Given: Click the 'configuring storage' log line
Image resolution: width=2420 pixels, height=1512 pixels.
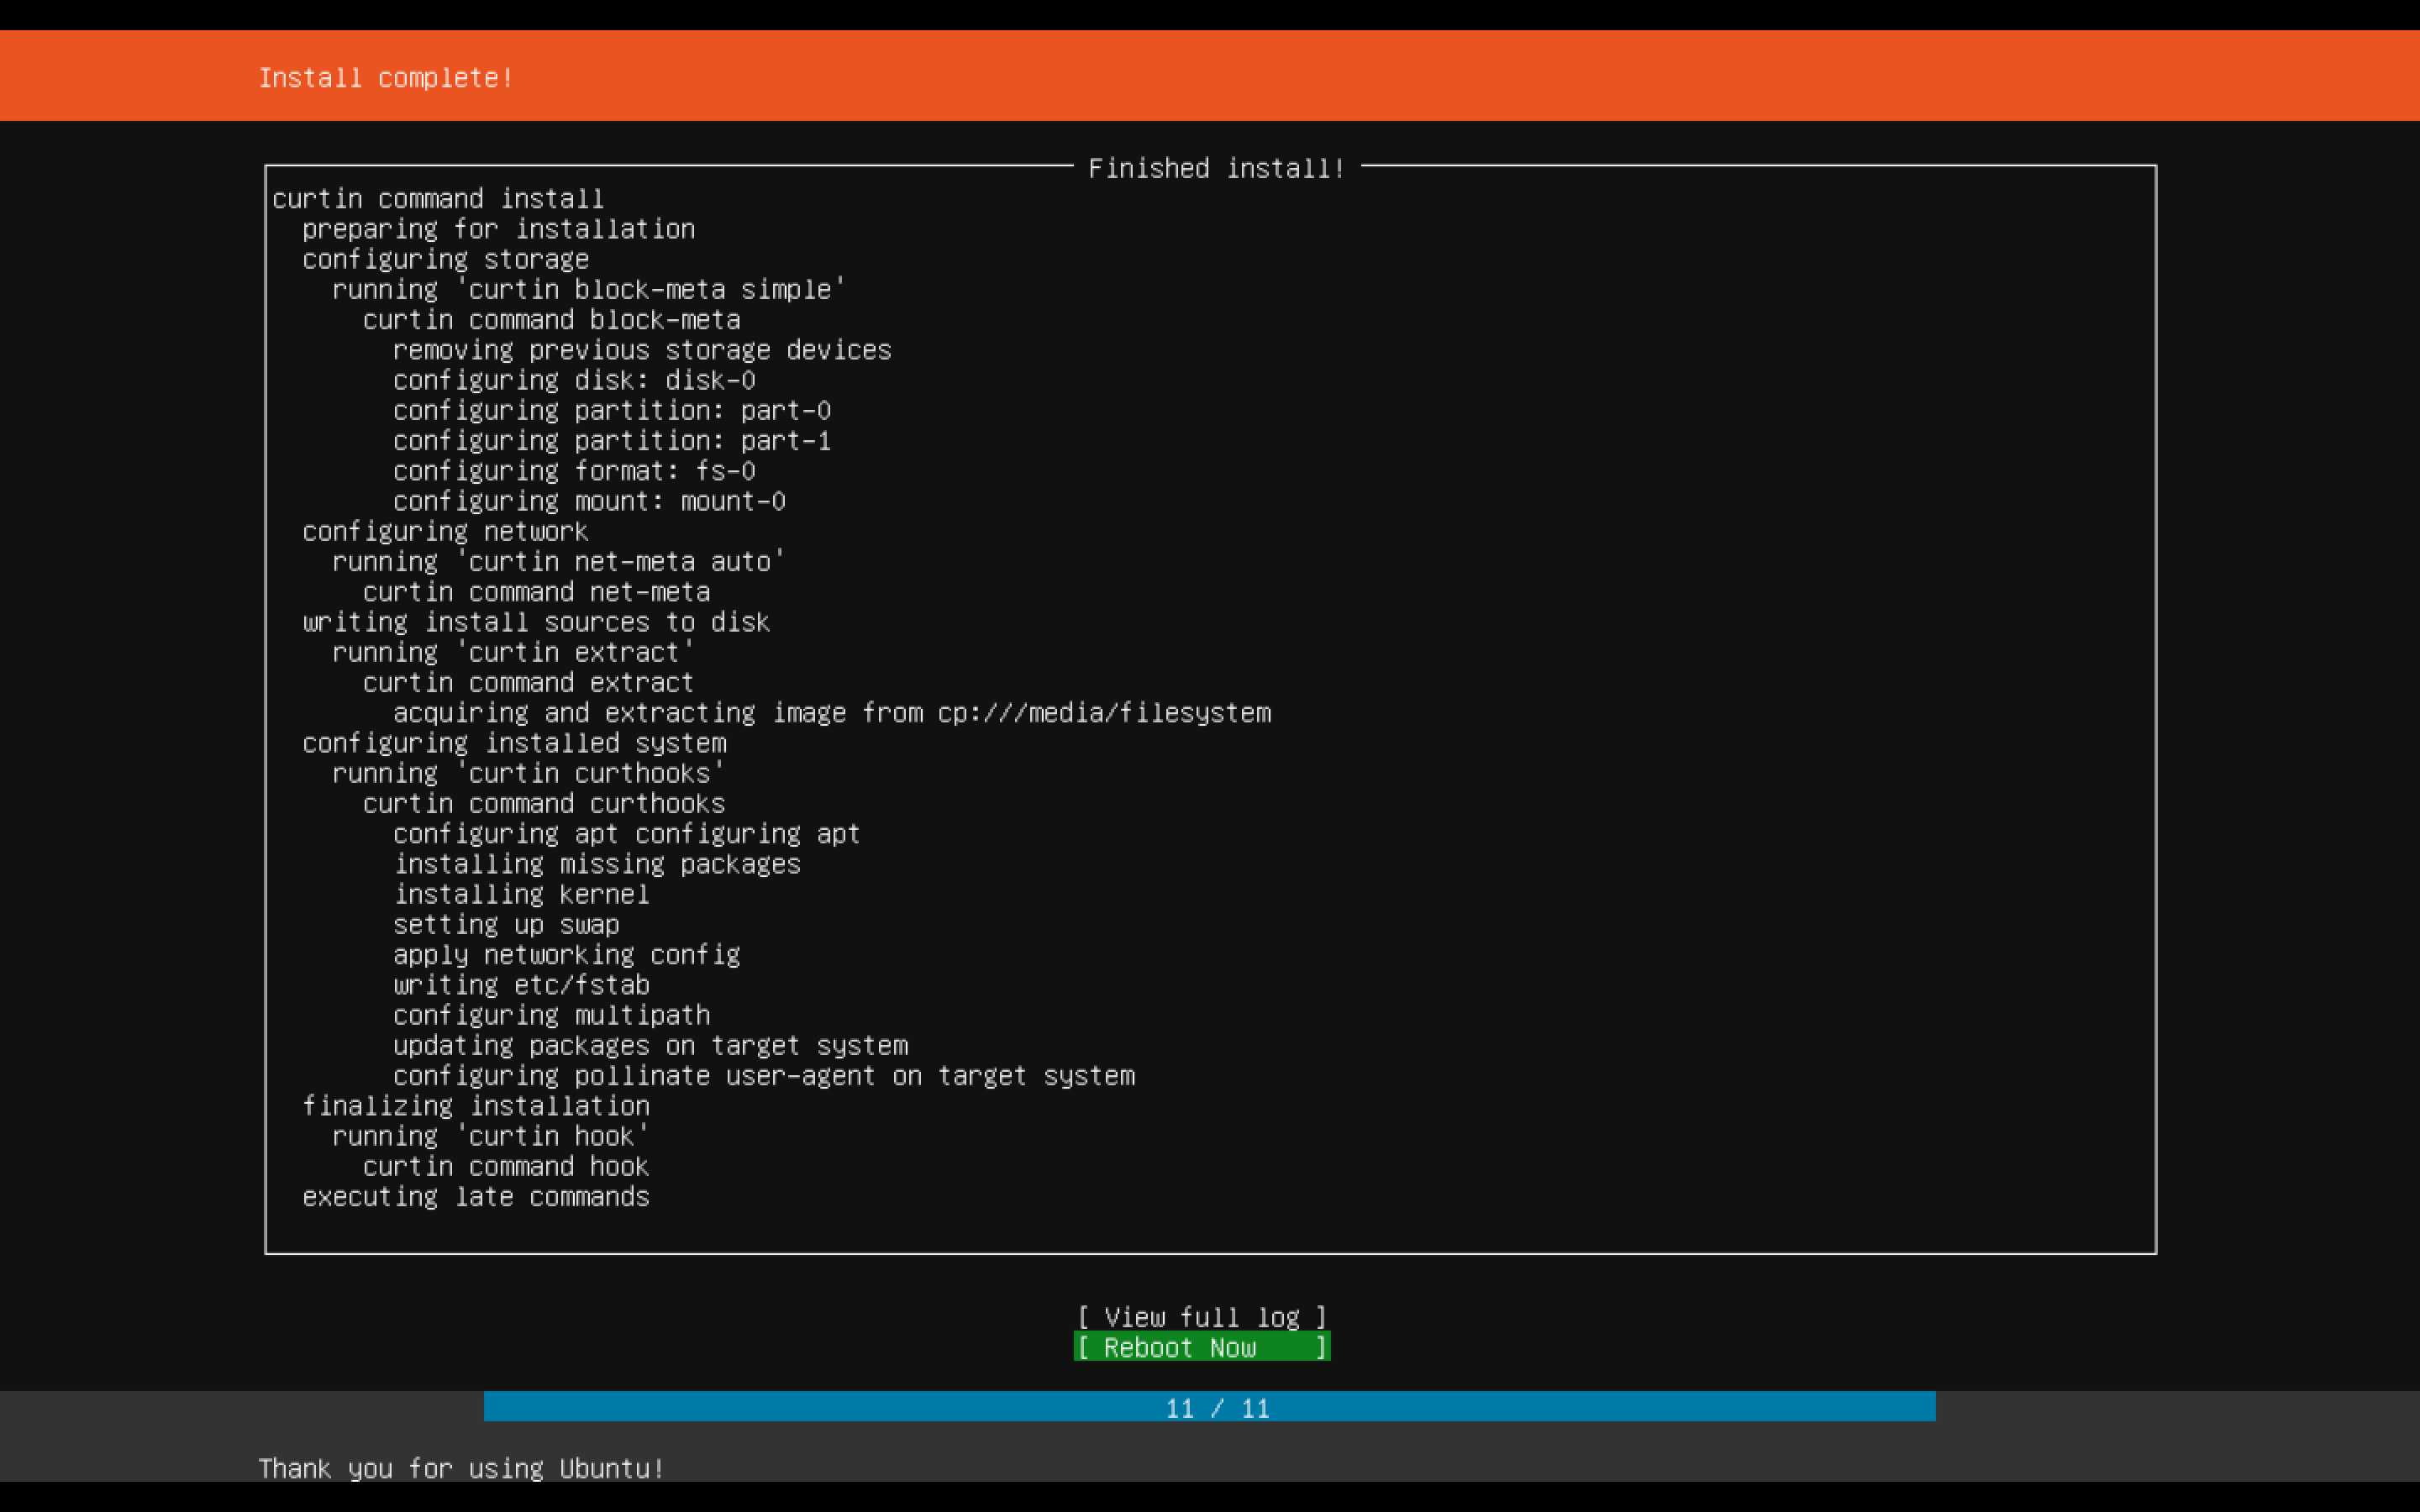Looking at the screenshot, I should click(445, 259).
